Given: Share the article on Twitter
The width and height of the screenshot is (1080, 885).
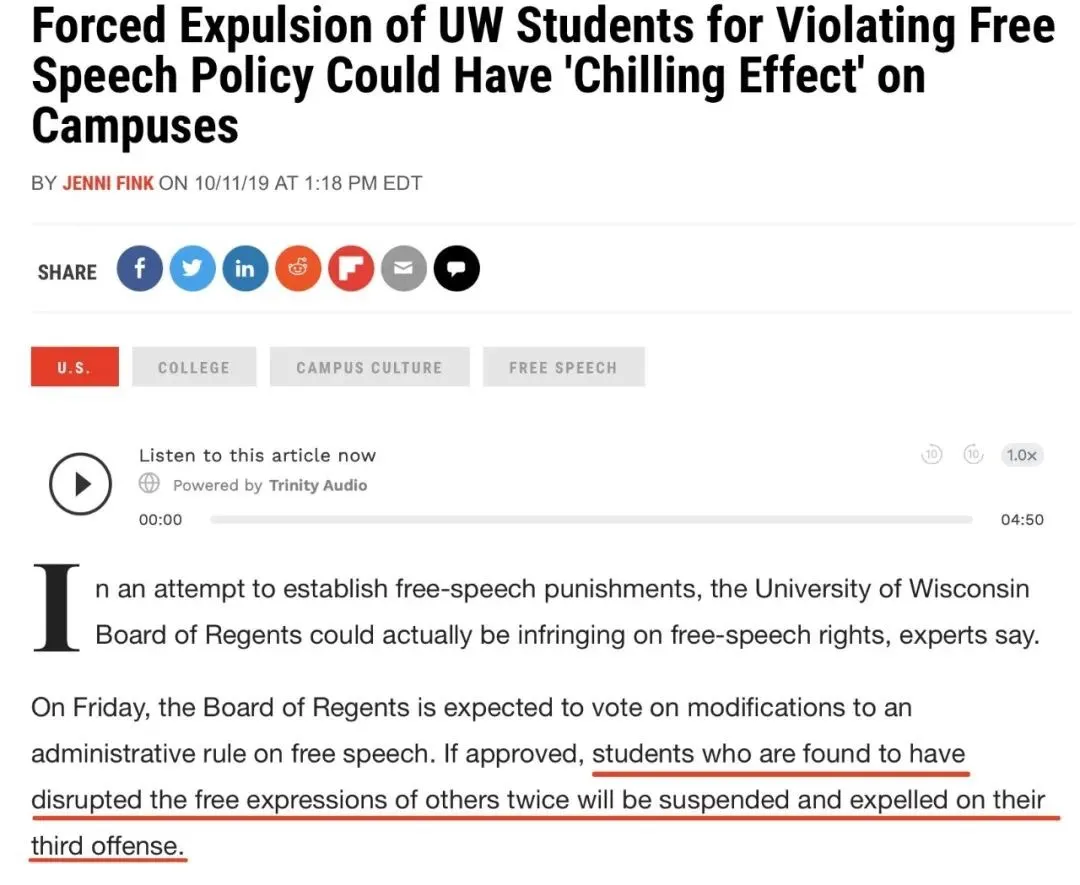Looking at the screenshot, I should [192, 270].
